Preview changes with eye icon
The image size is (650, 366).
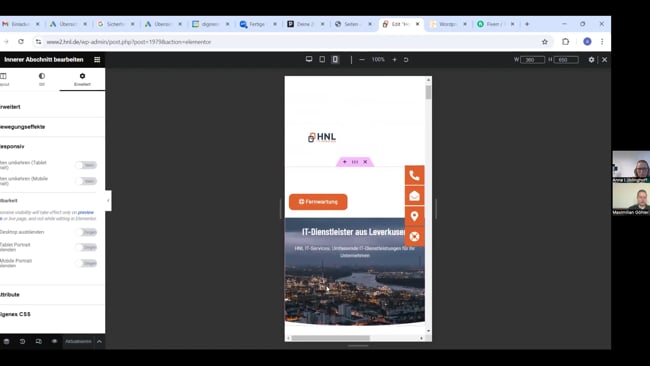[x=54, y=342]
